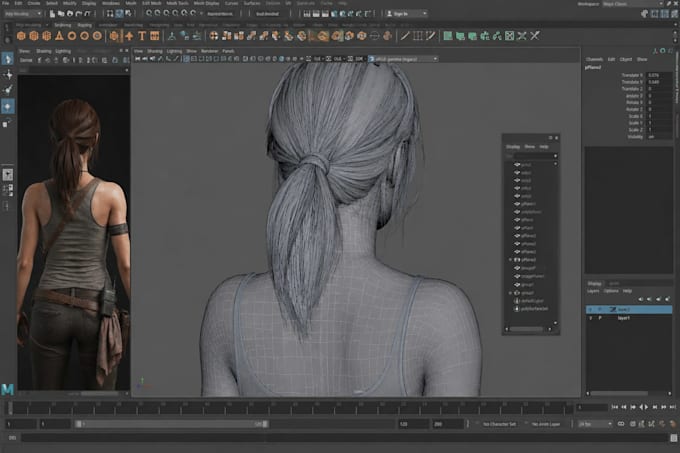Click the playback range slider bar
Viewport: 680px width, 453px height.
click(x=172, y=424)
